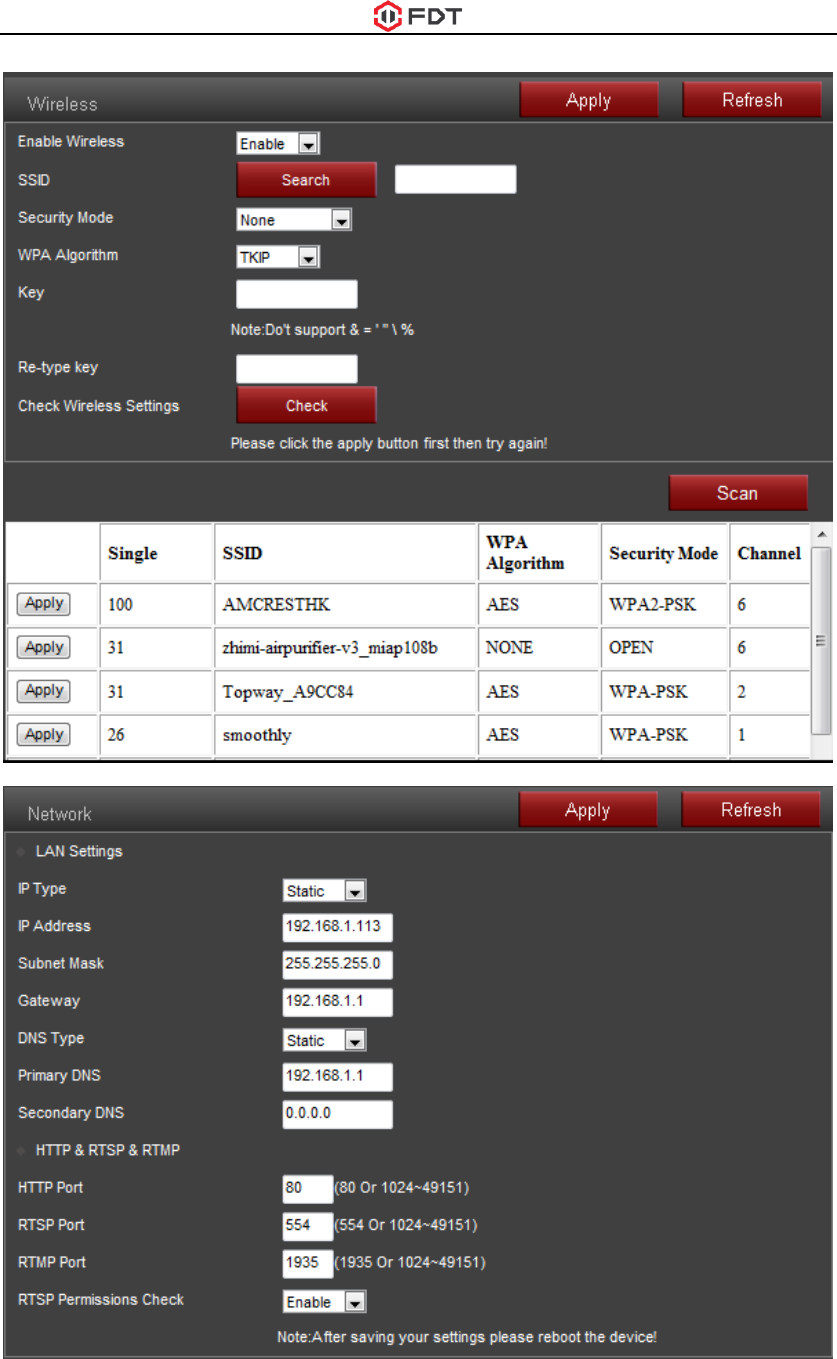Click the WPA2-PSK security mode cell
The height and width of the screenshot is (1359, 837).
click(664, 605)
